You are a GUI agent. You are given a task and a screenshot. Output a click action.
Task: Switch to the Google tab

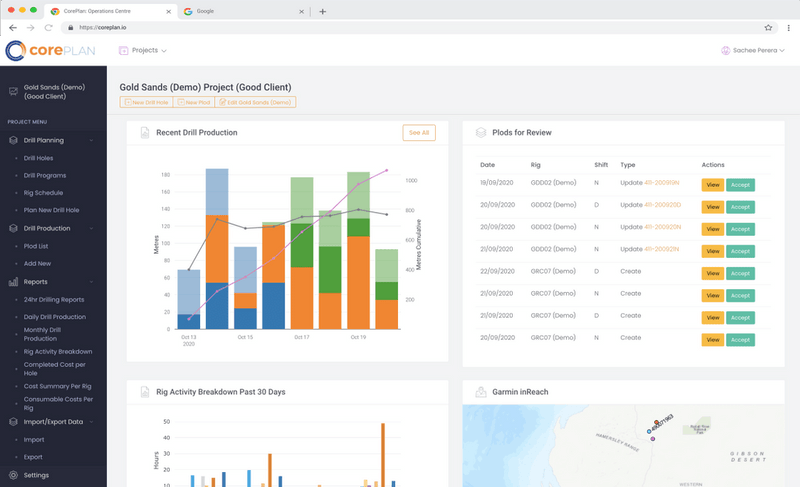pyautogui.click(x=242, y=11)
